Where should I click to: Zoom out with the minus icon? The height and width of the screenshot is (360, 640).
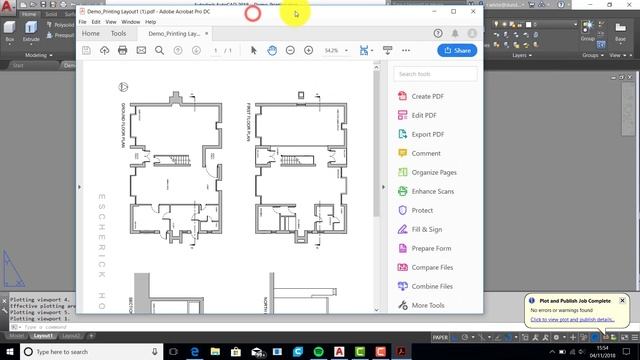[290, 50]
